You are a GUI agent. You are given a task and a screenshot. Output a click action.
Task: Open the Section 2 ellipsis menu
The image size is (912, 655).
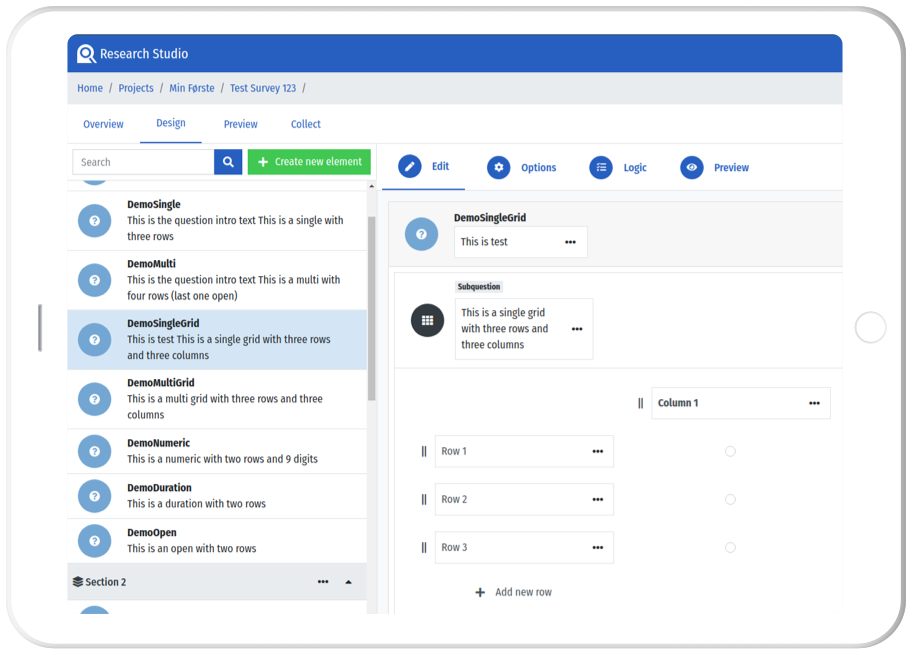pos(323,582)
